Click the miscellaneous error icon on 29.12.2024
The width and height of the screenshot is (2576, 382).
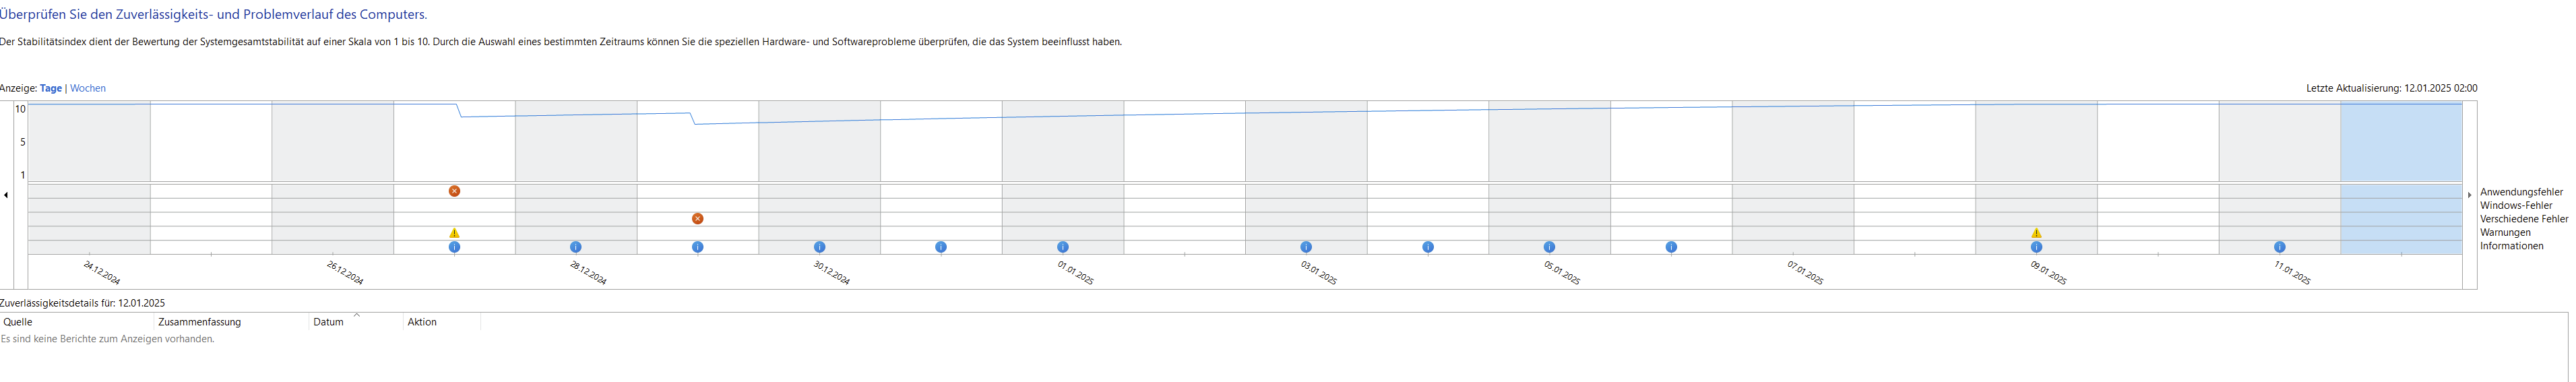pos(697,219)
